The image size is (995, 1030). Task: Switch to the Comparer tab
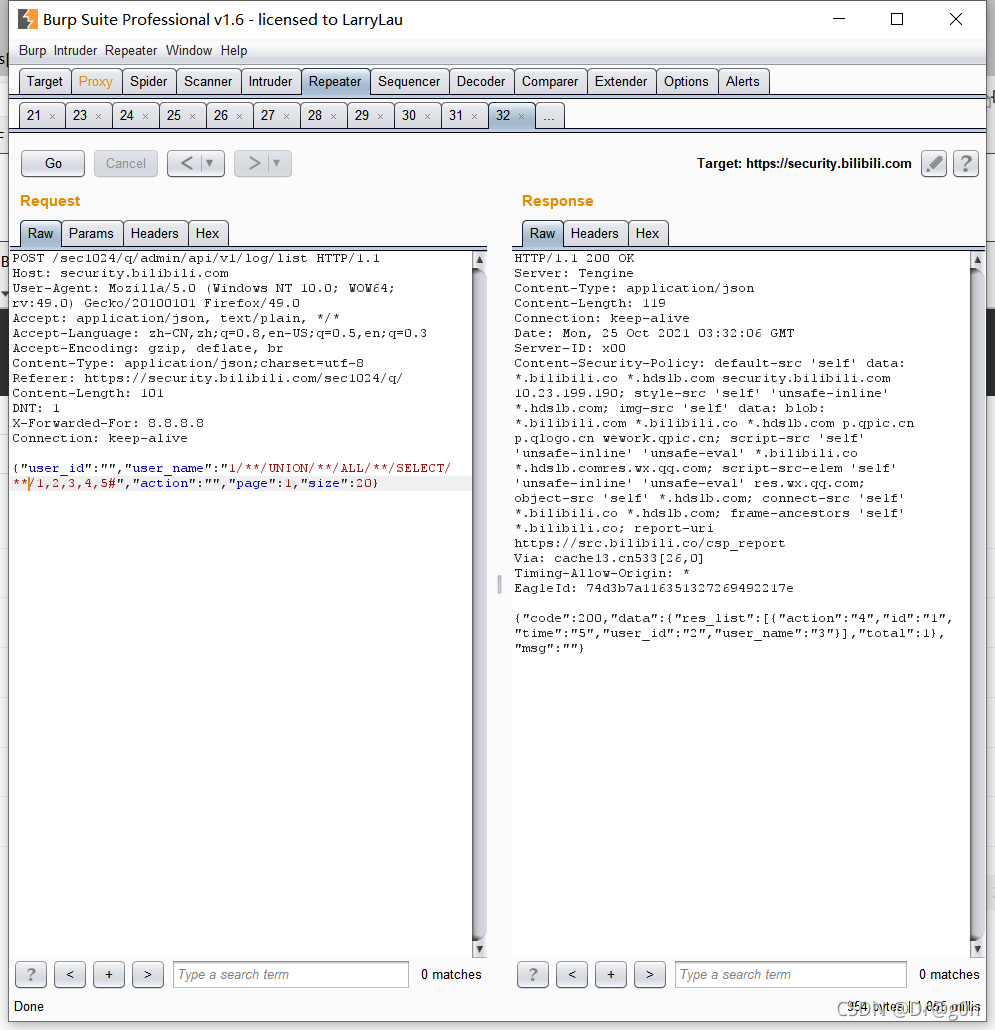coord(550,81)
